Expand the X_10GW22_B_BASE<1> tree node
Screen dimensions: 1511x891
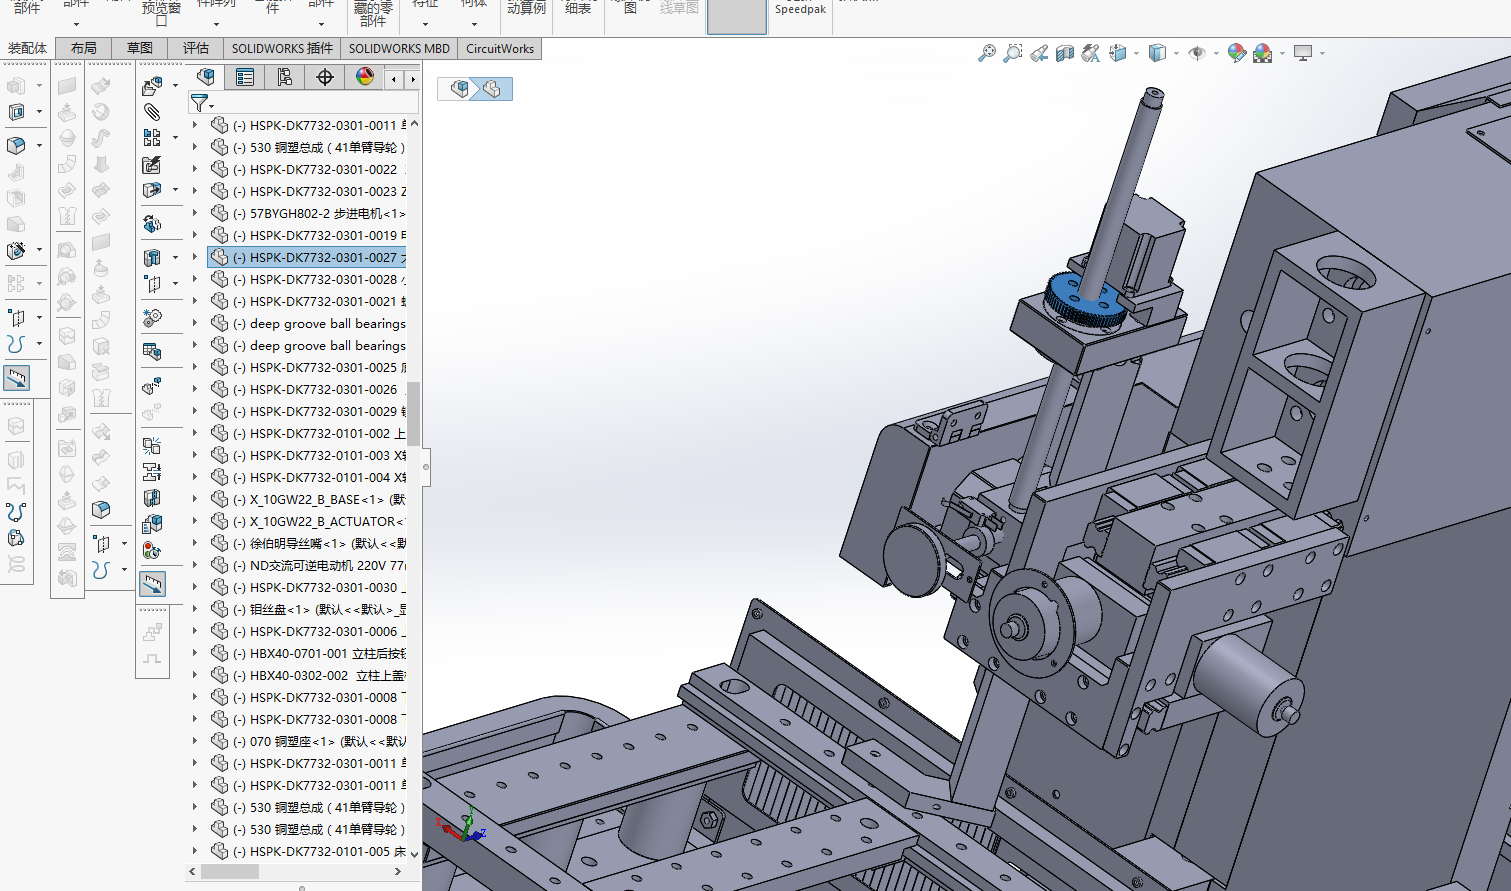click(x=195, y=499)
